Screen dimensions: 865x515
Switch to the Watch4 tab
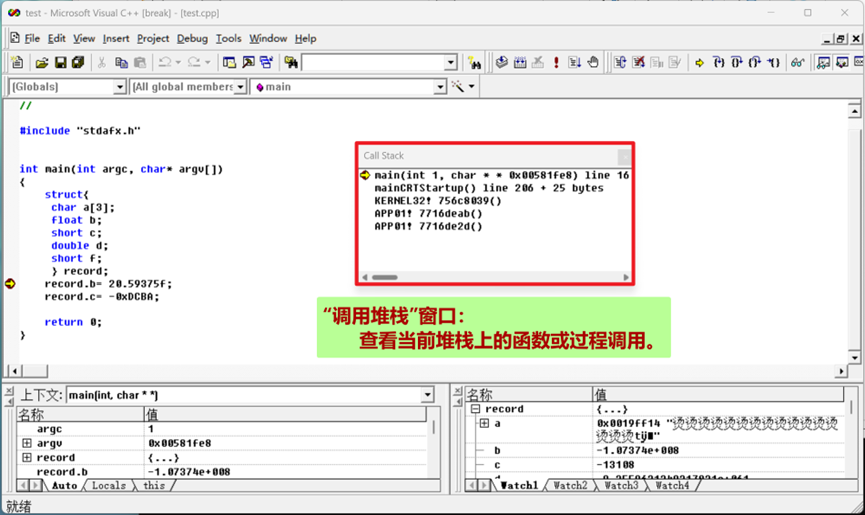coord(671,486)
